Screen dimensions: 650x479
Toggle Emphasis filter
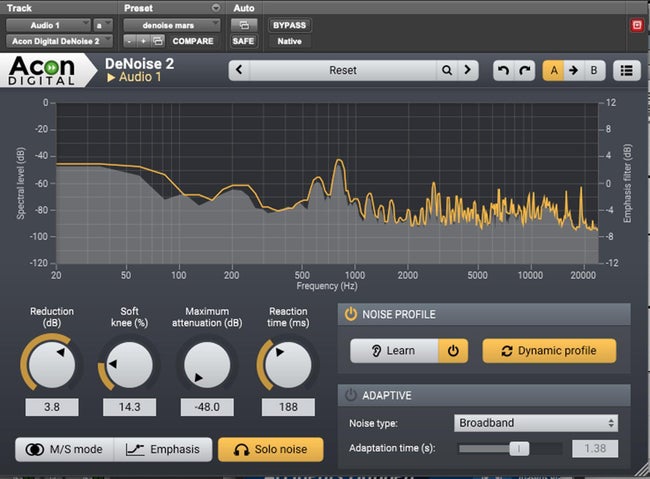point(163,450)
